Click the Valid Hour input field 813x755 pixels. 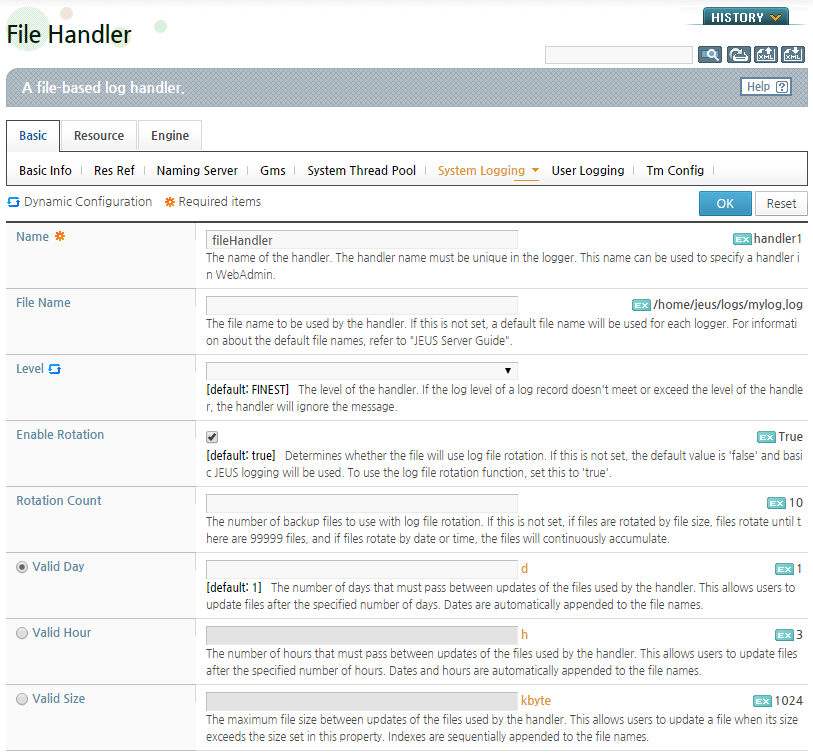[362, 635]
